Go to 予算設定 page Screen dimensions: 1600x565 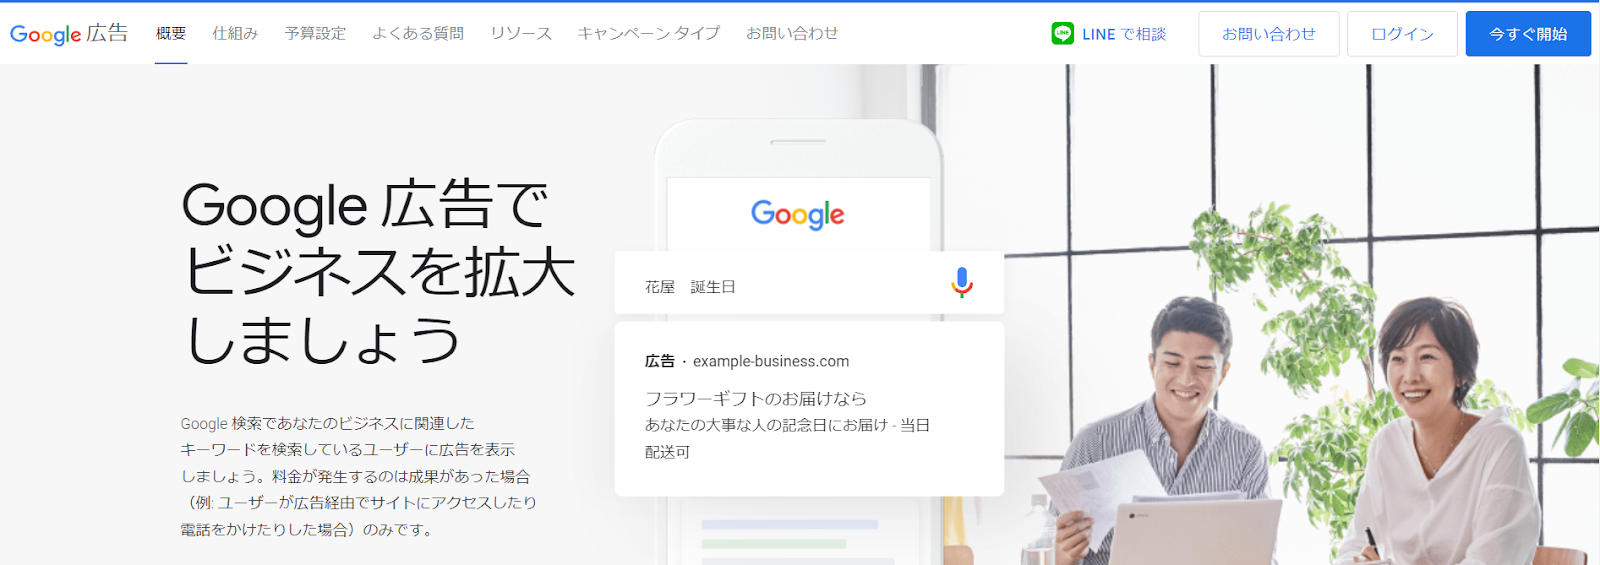pos(315,33)
